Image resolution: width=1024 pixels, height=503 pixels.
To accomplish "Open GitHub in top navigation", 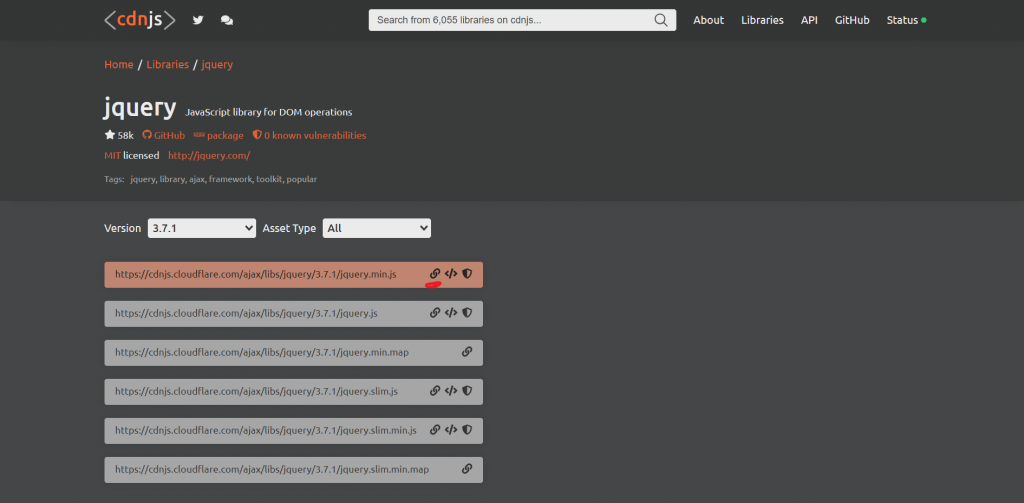I will tap(852, 20).
